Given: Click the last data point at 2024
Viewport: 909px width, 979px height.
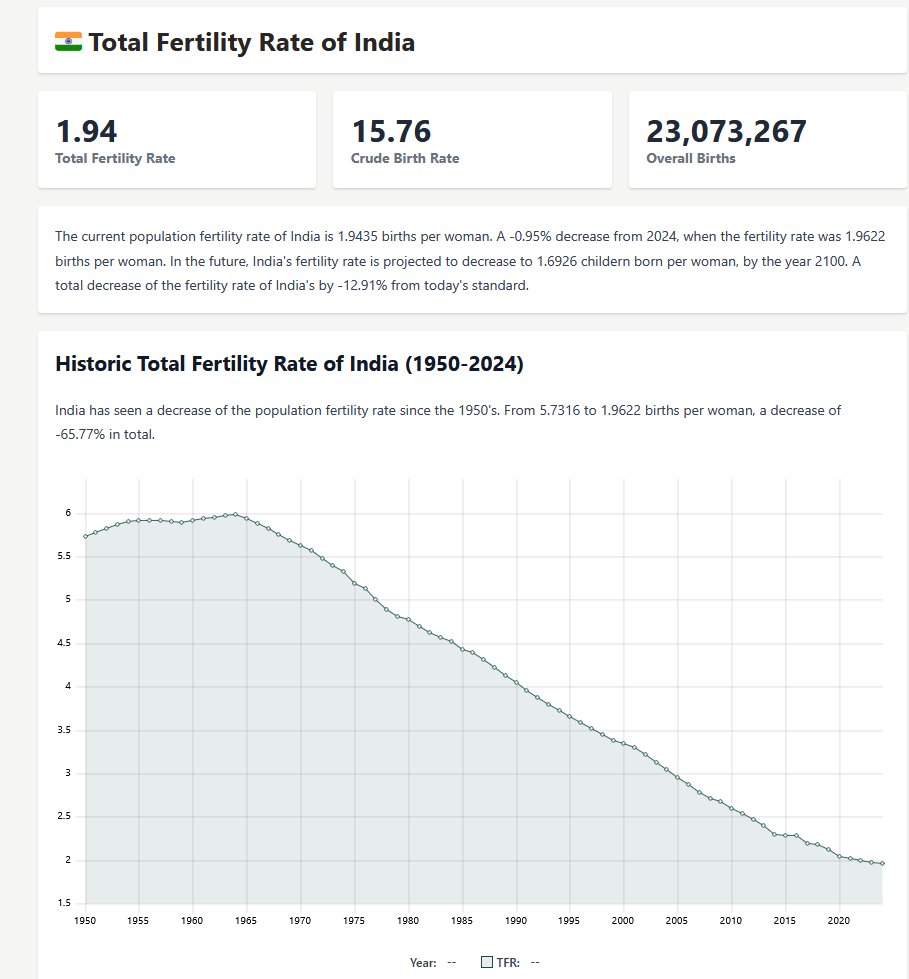Looking at the screenshot, I should click(x=882, y=863).
